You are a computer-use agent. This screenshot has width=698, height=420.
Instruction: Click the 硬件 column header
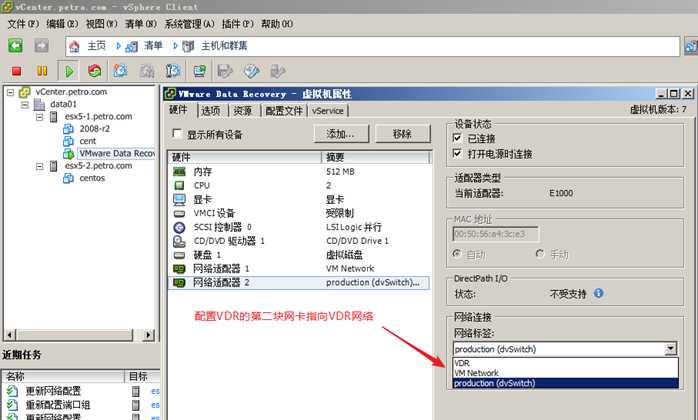pos(244,157)
